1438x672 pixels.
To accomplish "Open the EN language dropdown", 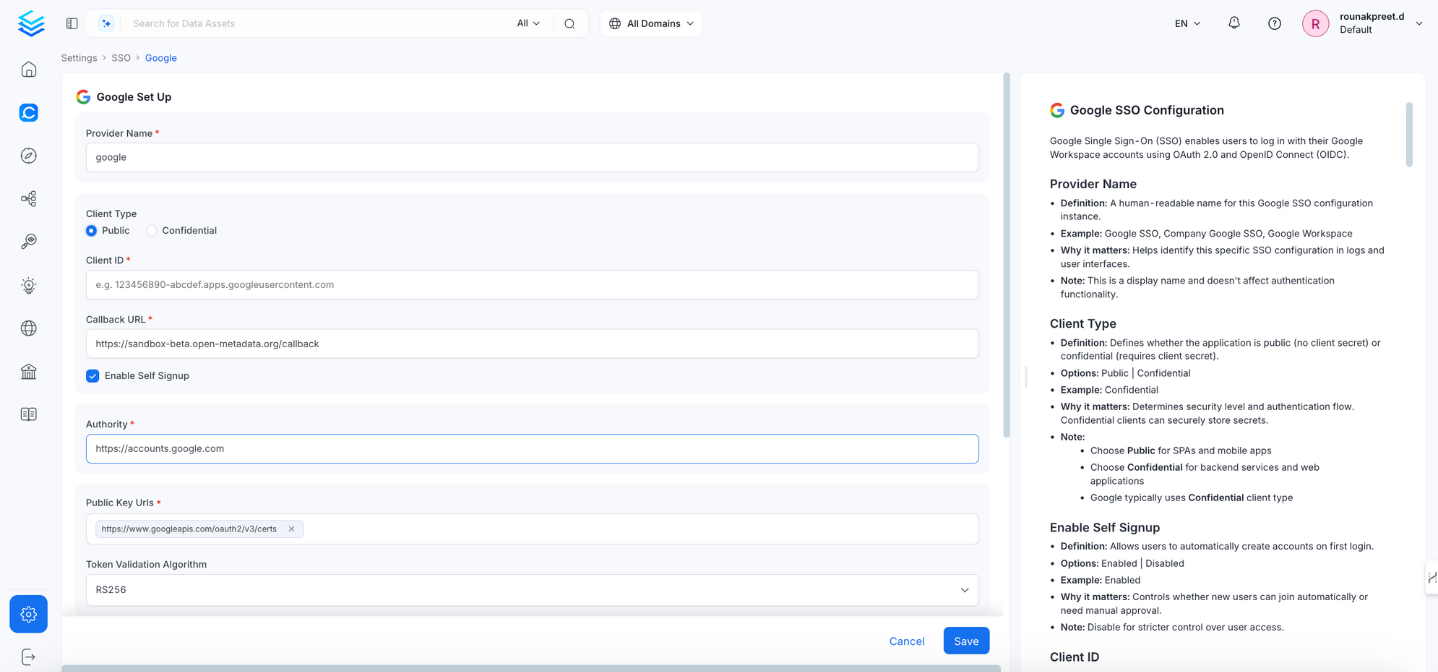I will [1186, 22].
